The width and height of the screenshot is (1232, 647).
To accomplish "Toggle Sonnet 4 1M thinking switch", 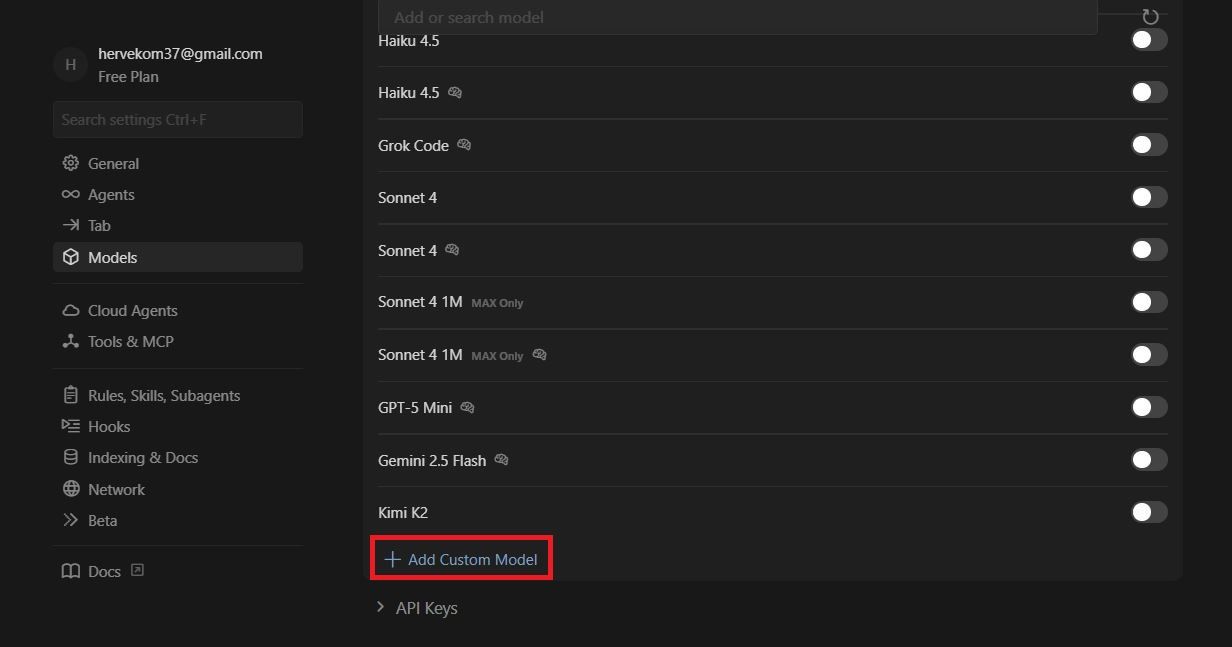I will tap(1149, 355).
